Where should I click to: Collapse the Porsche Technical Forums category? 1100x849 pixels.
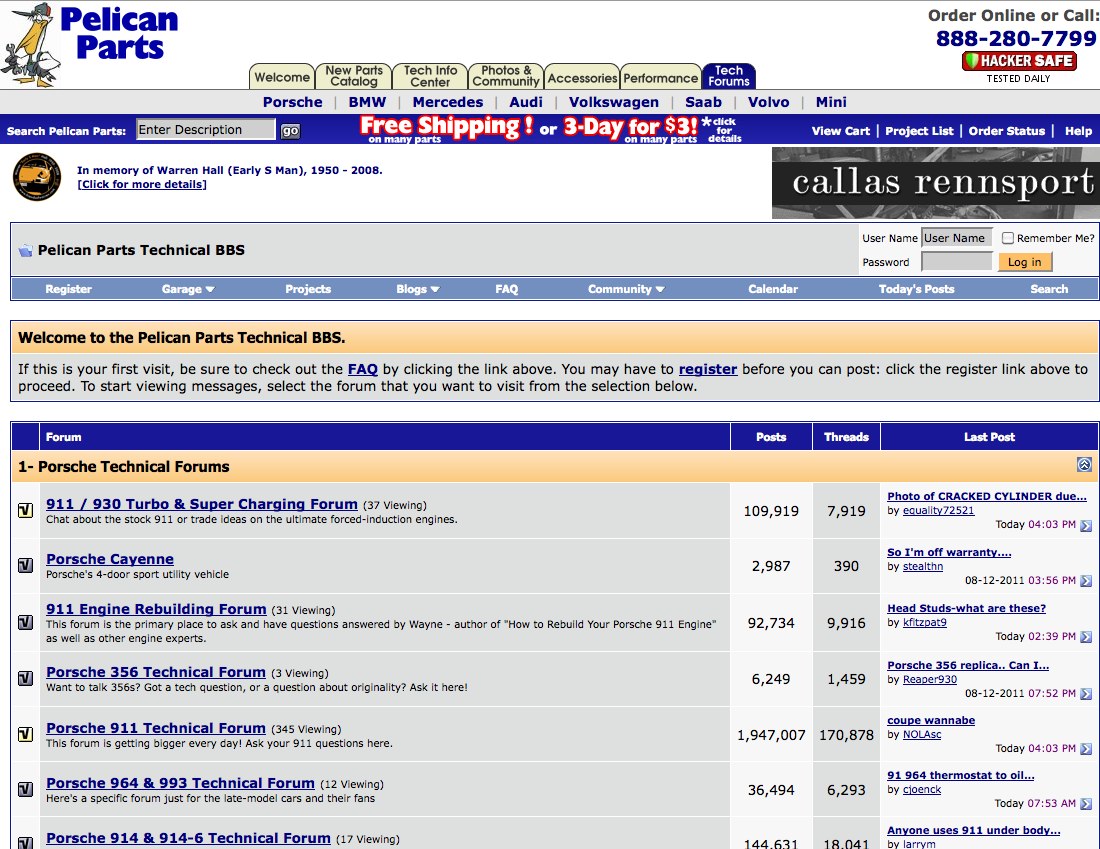[1084, 465]
